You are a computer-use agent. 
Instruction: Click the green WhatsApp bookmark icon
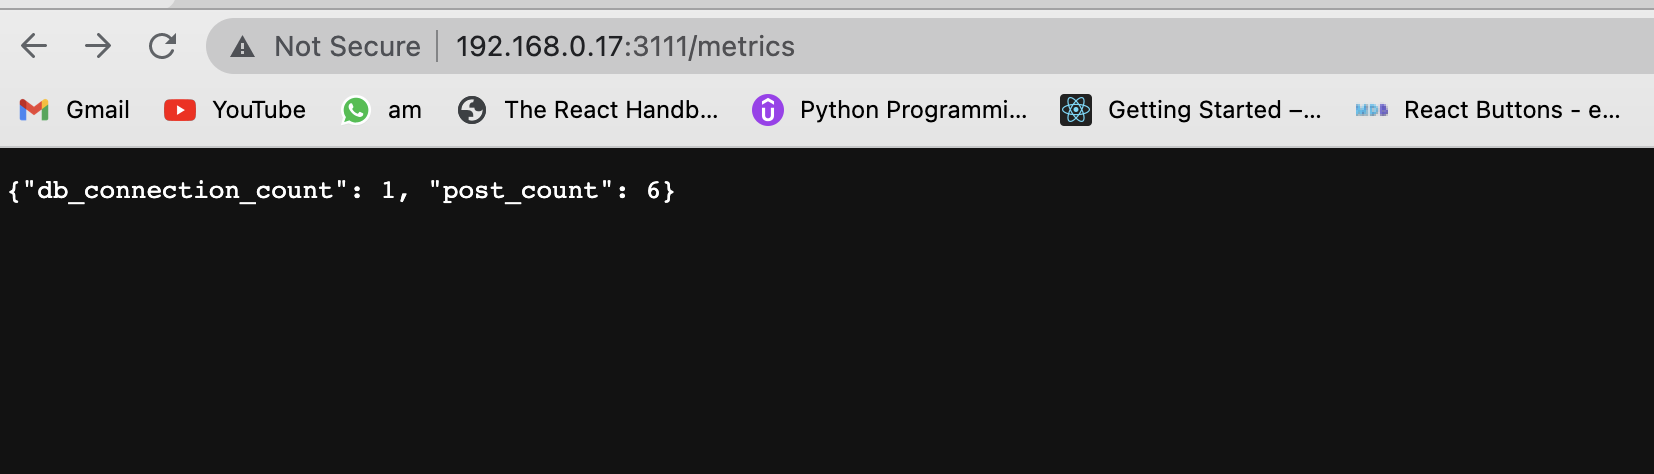tap(356, 110)
